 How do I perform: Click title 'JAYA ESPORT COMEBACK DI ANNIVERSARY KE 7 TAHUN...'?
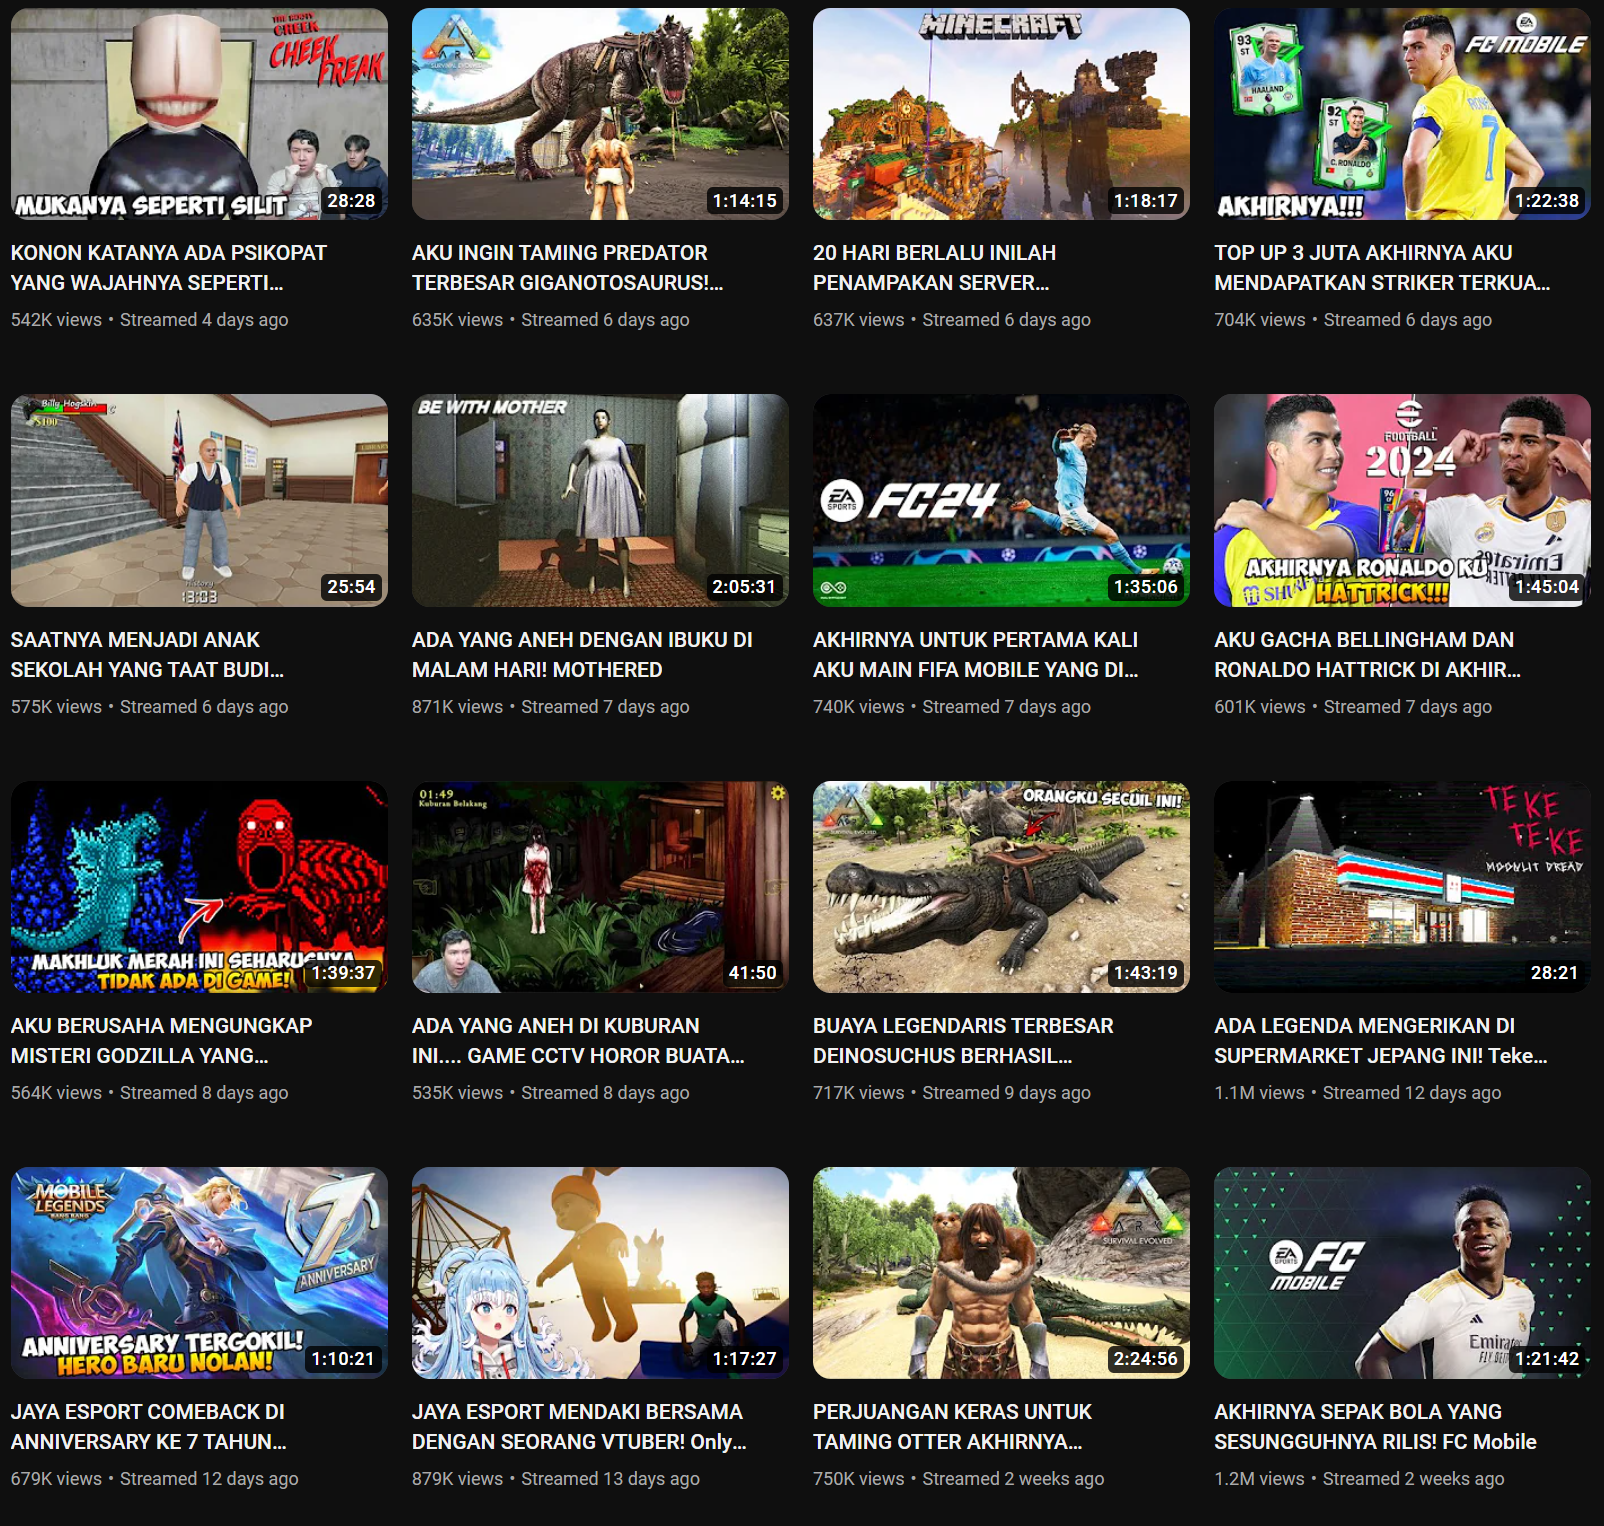point(149,1426)
